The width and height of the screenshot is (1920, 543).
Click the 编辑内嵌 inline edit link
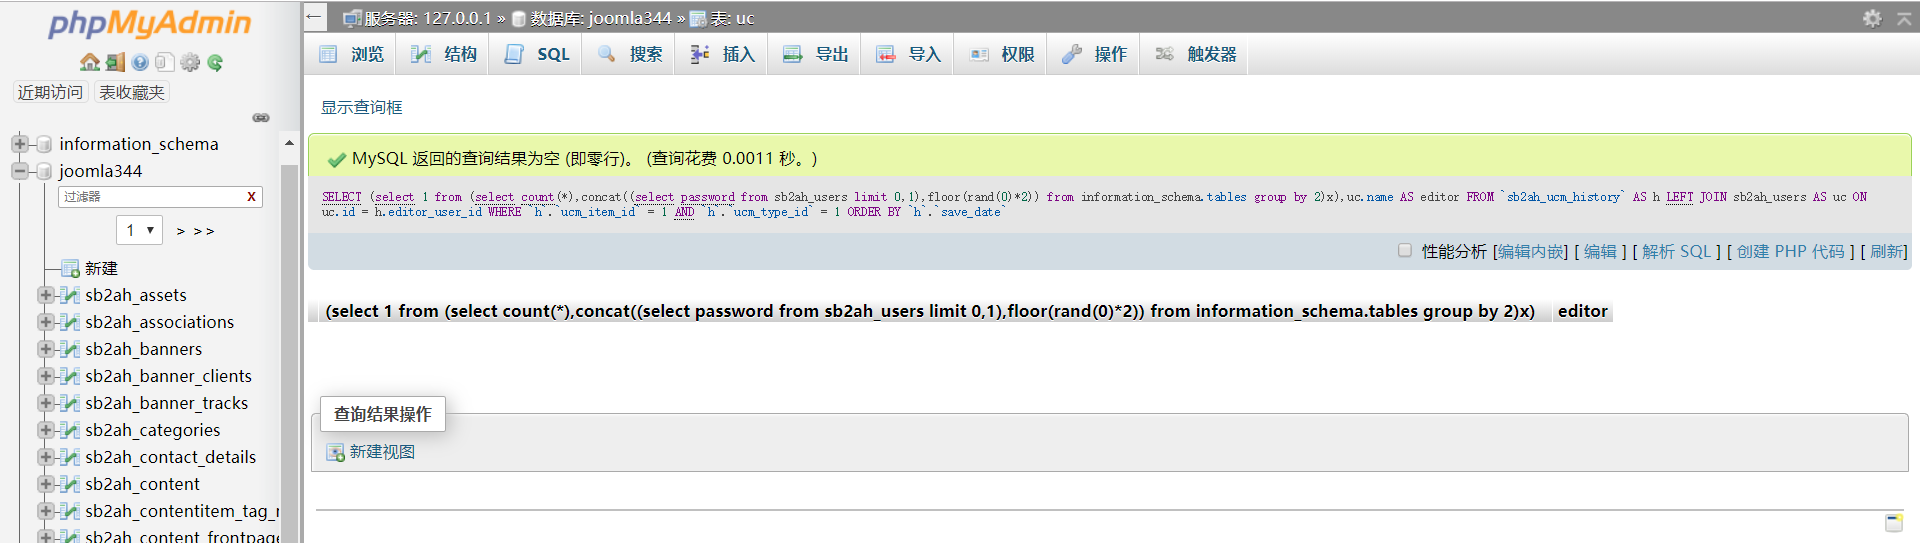(1530, 251)
